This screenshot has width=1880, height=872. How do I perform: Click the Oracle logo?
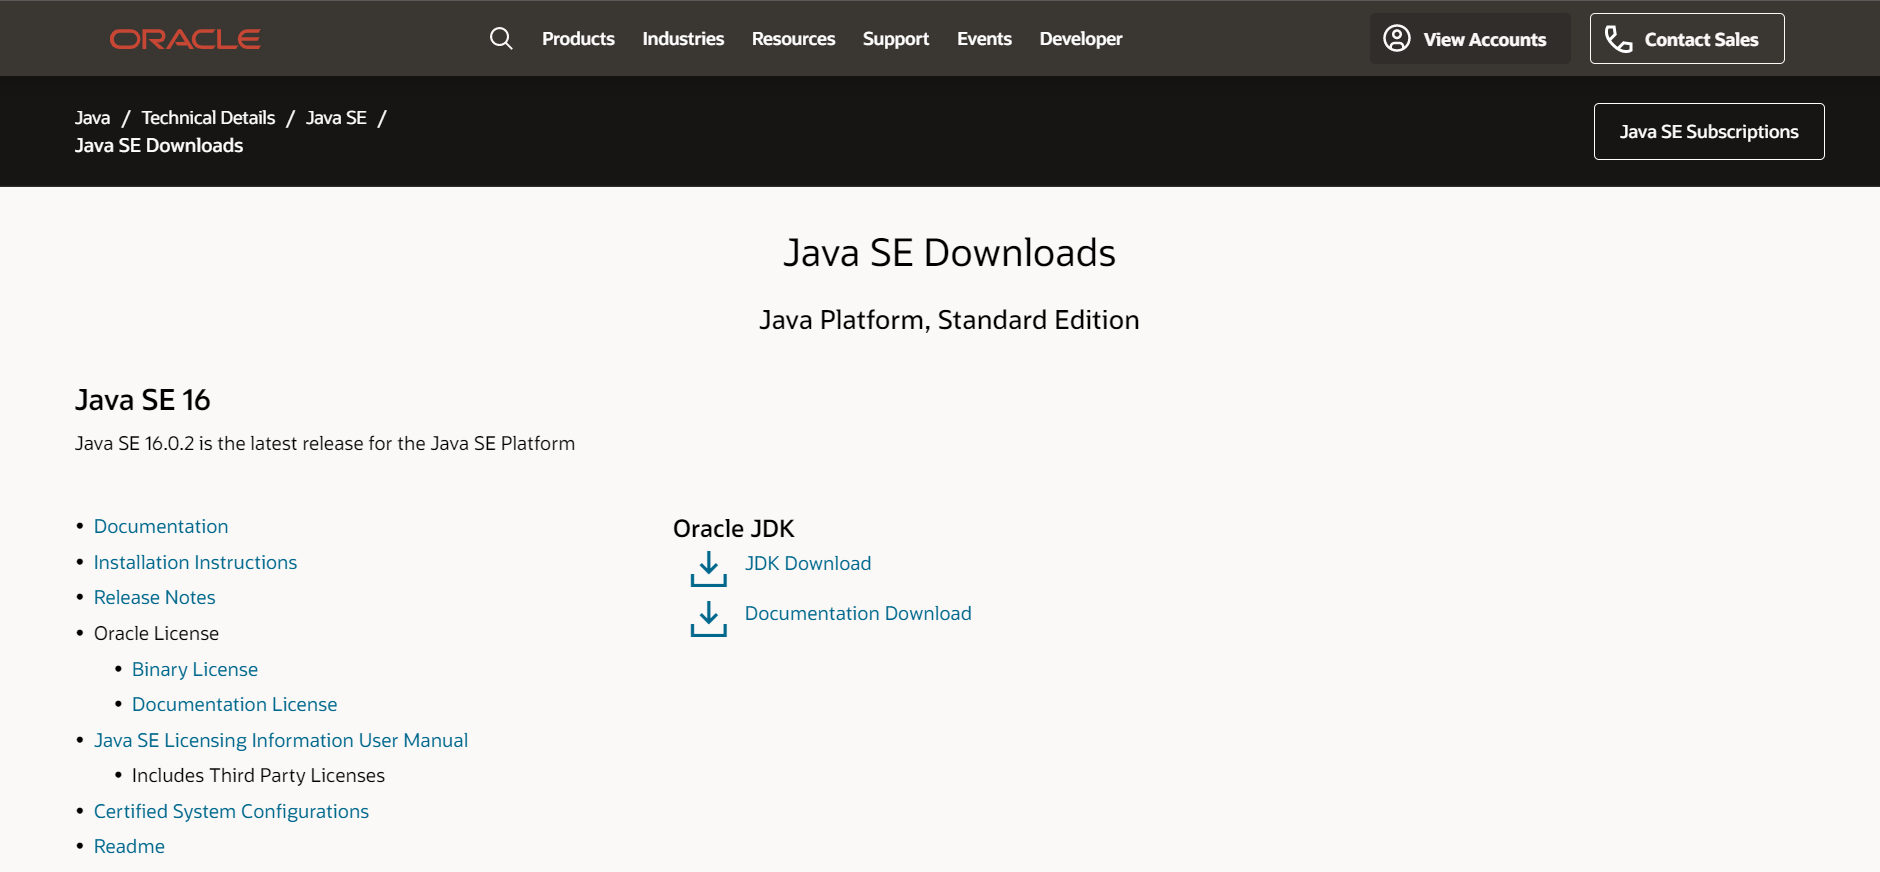click(185, 39)
